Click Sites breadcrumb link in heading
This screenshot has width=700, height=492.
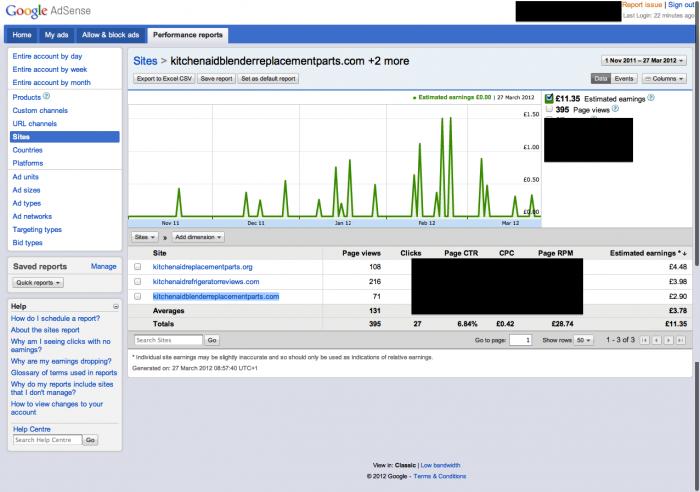145,61
